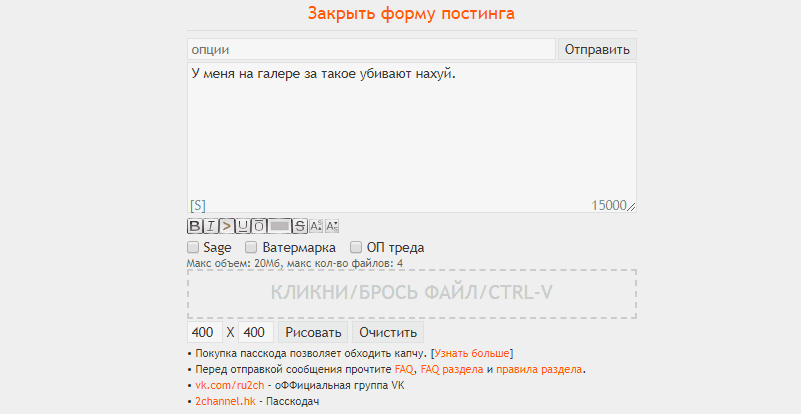Enable the ОП треда checkbox
Screen dimensions: 801x414
click(356, 247)
